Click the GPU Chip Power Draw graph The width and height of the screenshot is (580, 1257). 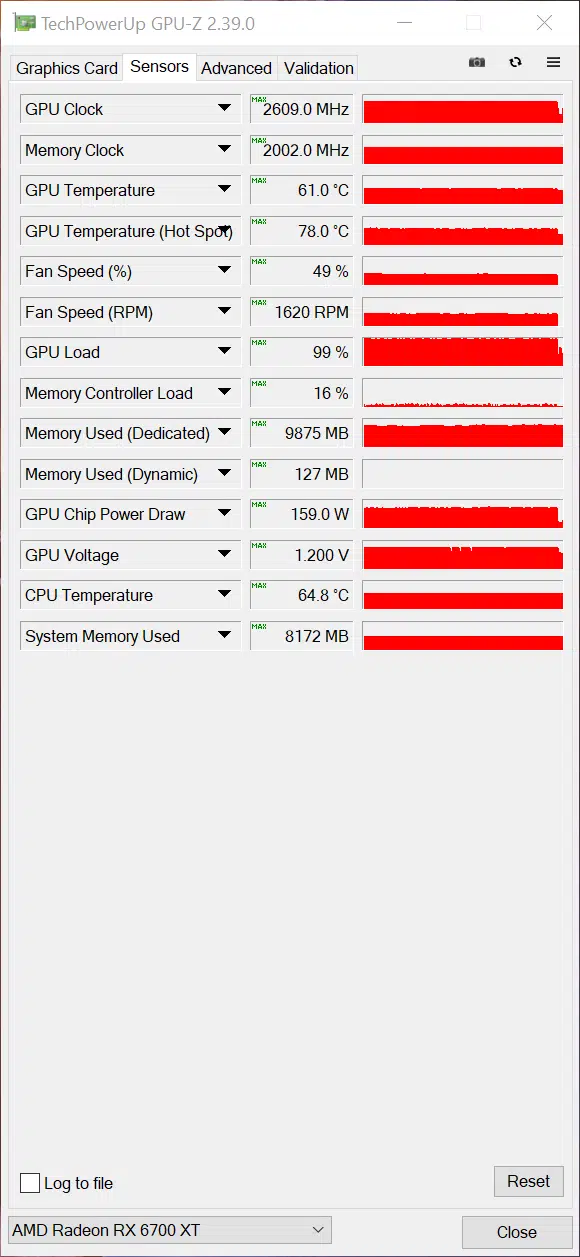(463, 515)
